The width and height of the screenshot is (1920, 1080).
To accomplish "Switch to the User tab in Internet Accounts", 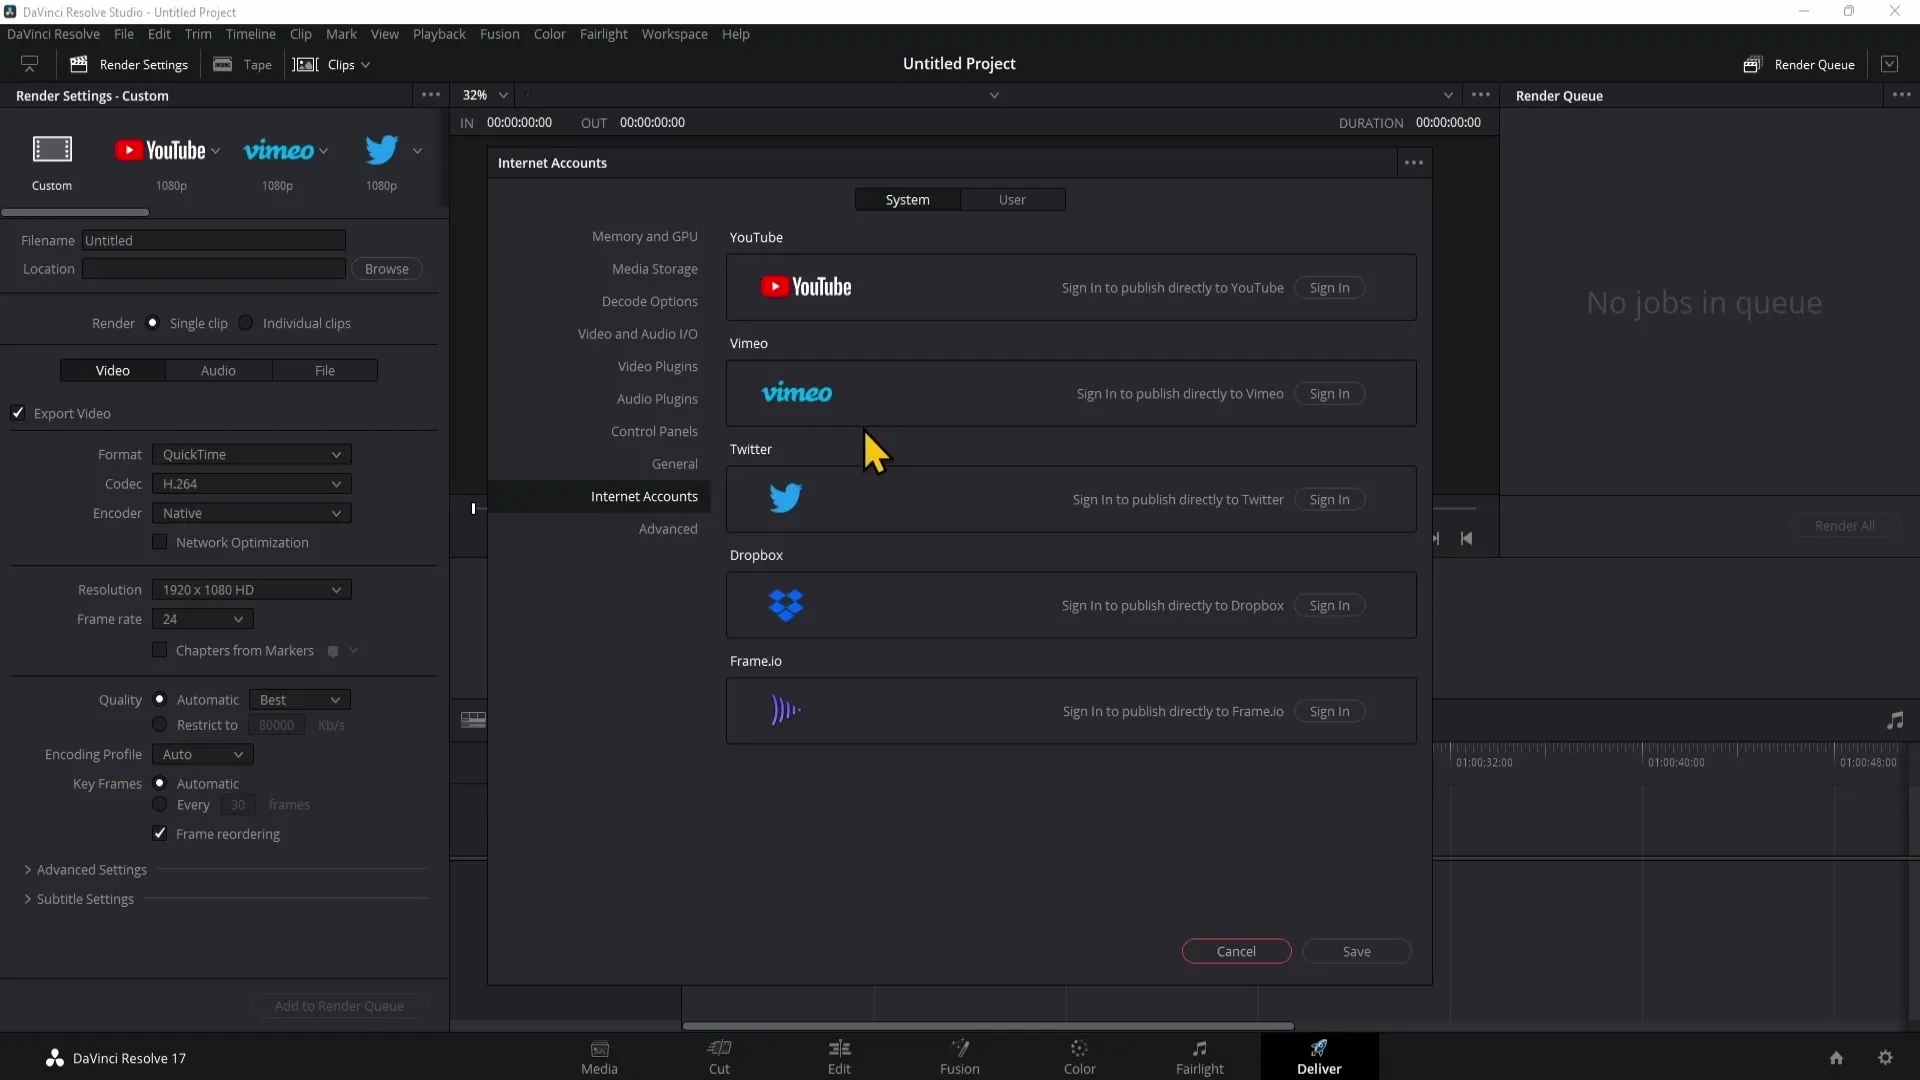I will point(1014,199).
